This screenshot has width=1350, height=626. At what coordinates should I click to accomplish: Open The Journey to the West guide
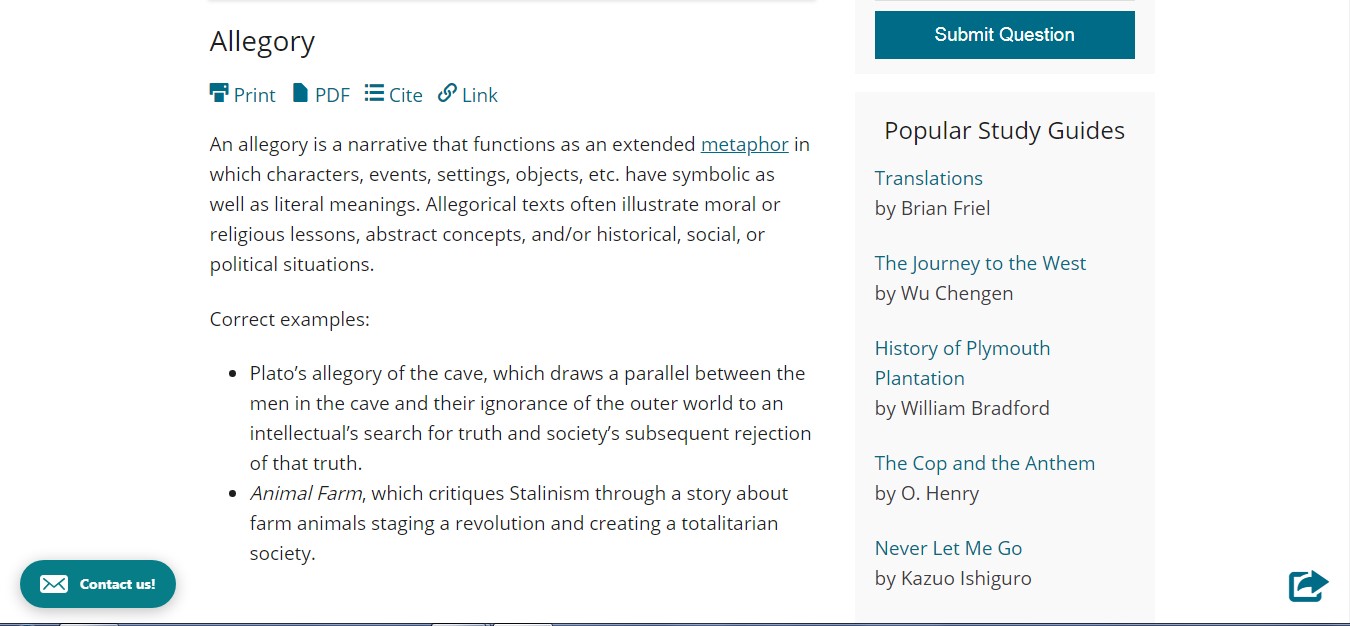[x=980, y=263]
